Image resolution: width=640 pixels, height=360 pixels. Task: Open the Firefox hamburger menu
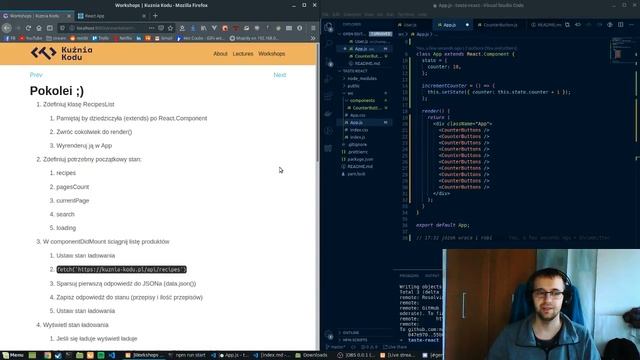(313, 28)
